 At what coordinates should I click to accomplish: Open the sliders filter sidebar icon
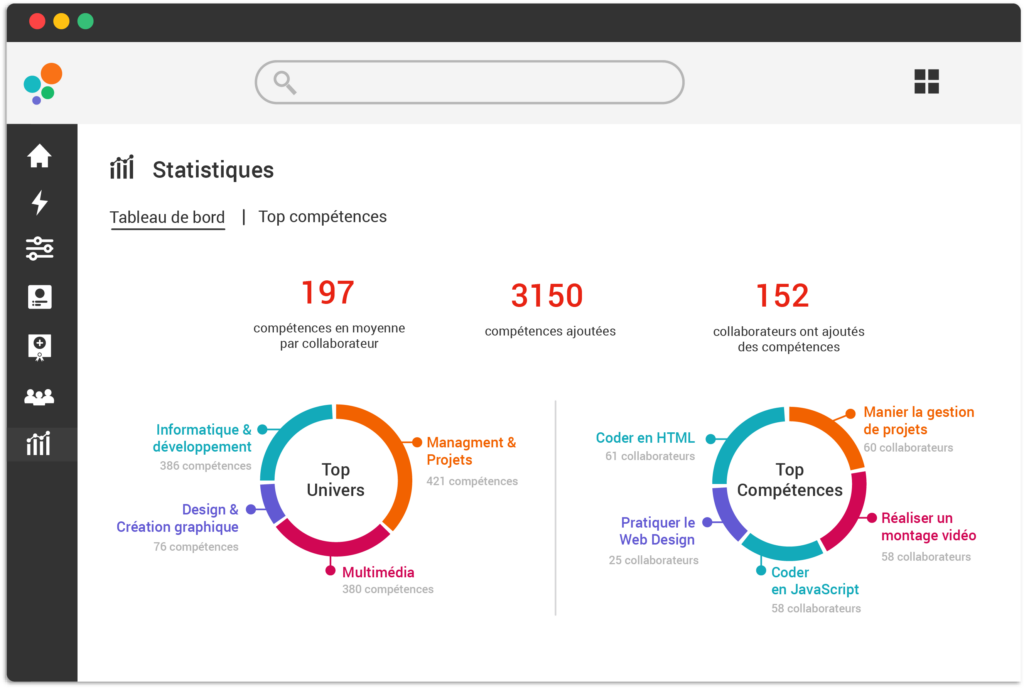coord(39,249)
